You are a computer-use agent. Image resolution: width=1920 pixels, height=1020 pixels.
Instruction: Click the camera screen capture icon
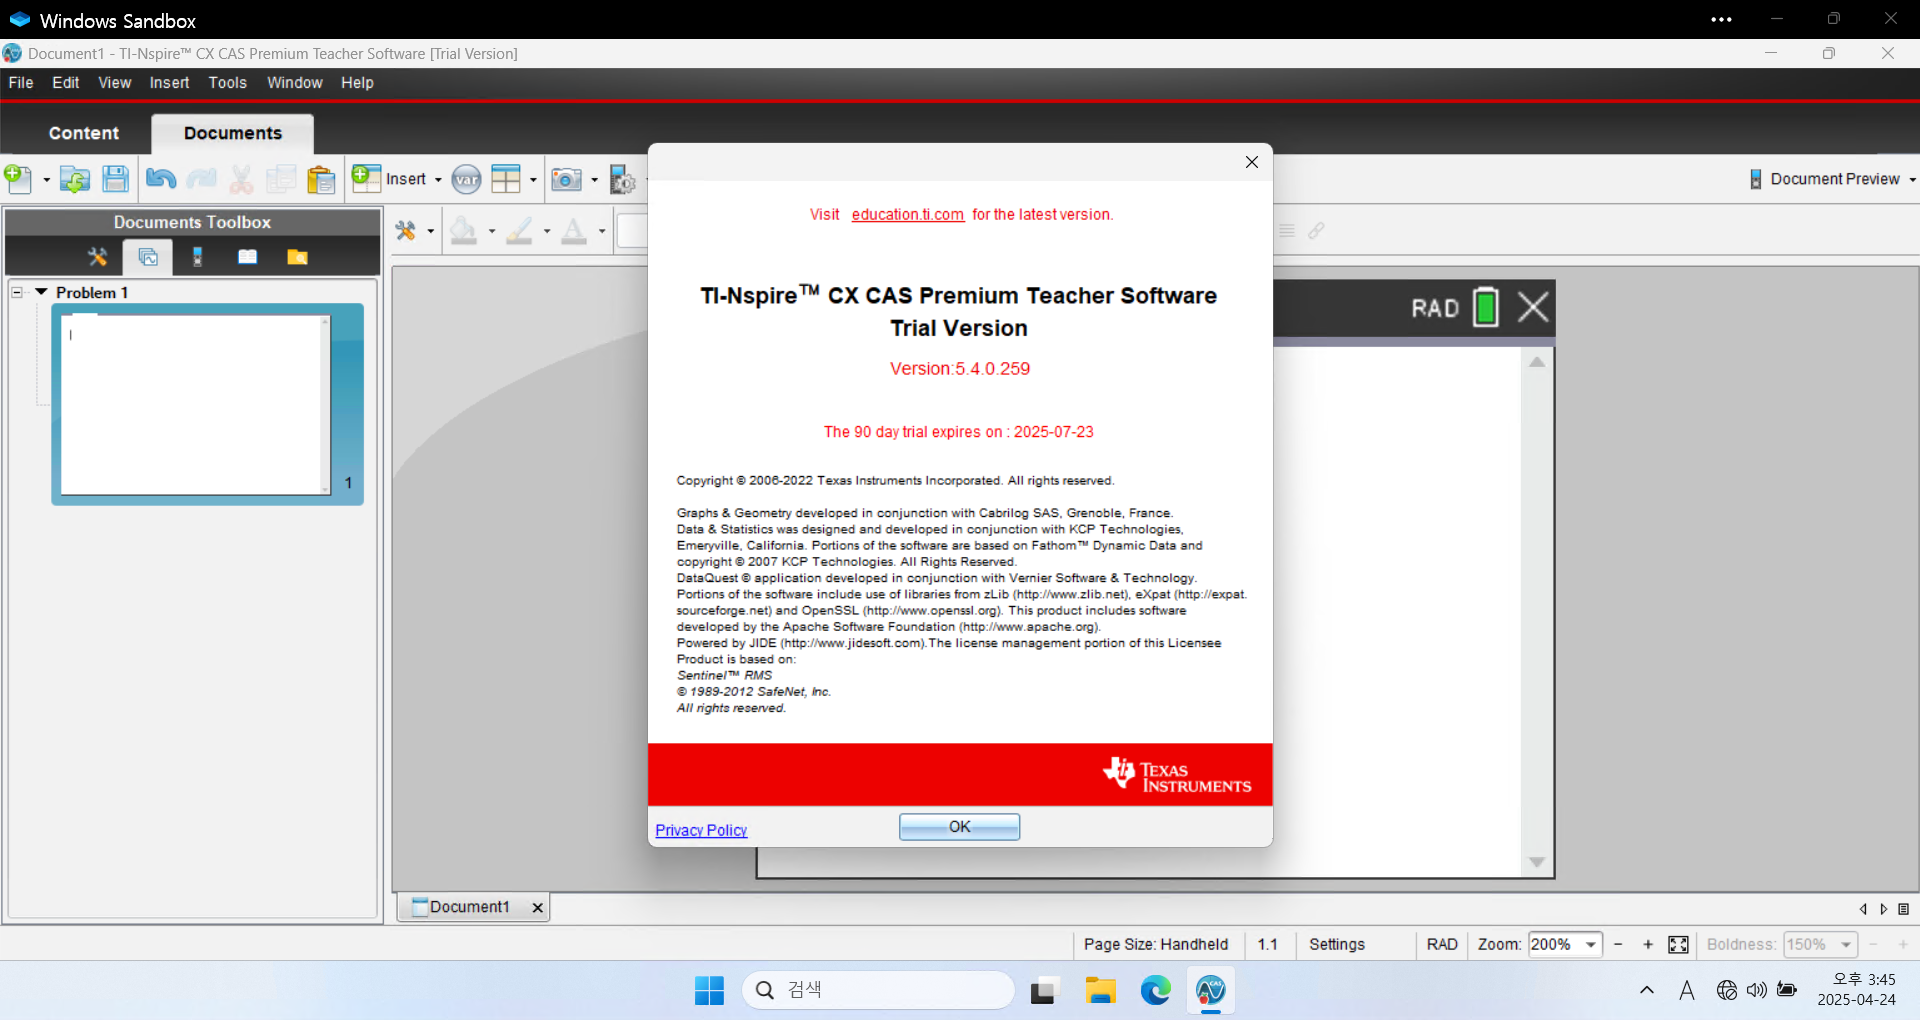pos(566,179)
